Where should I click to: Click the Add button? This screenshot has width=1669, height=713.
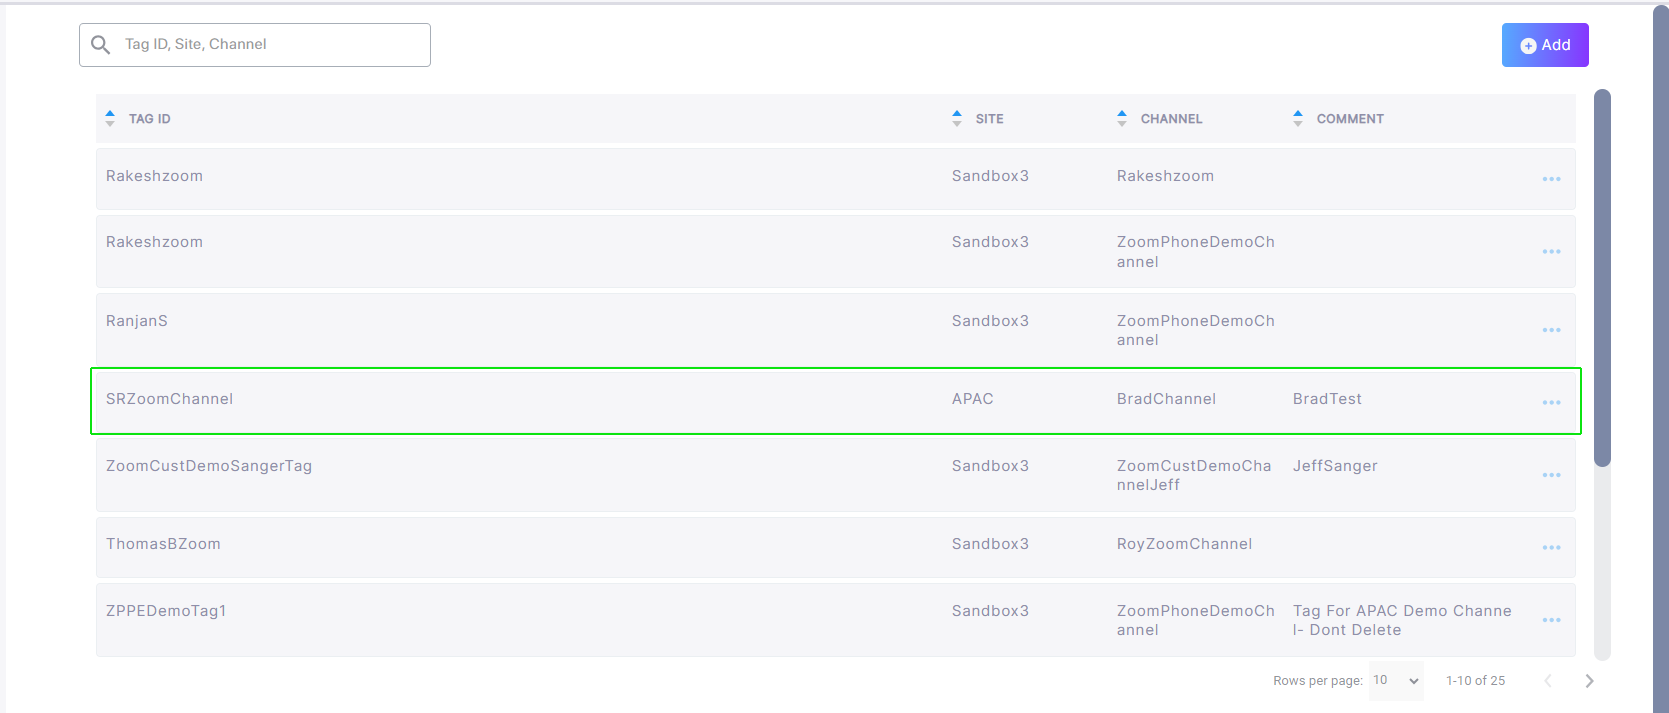pyautogui.click(x=1545, y=45)
